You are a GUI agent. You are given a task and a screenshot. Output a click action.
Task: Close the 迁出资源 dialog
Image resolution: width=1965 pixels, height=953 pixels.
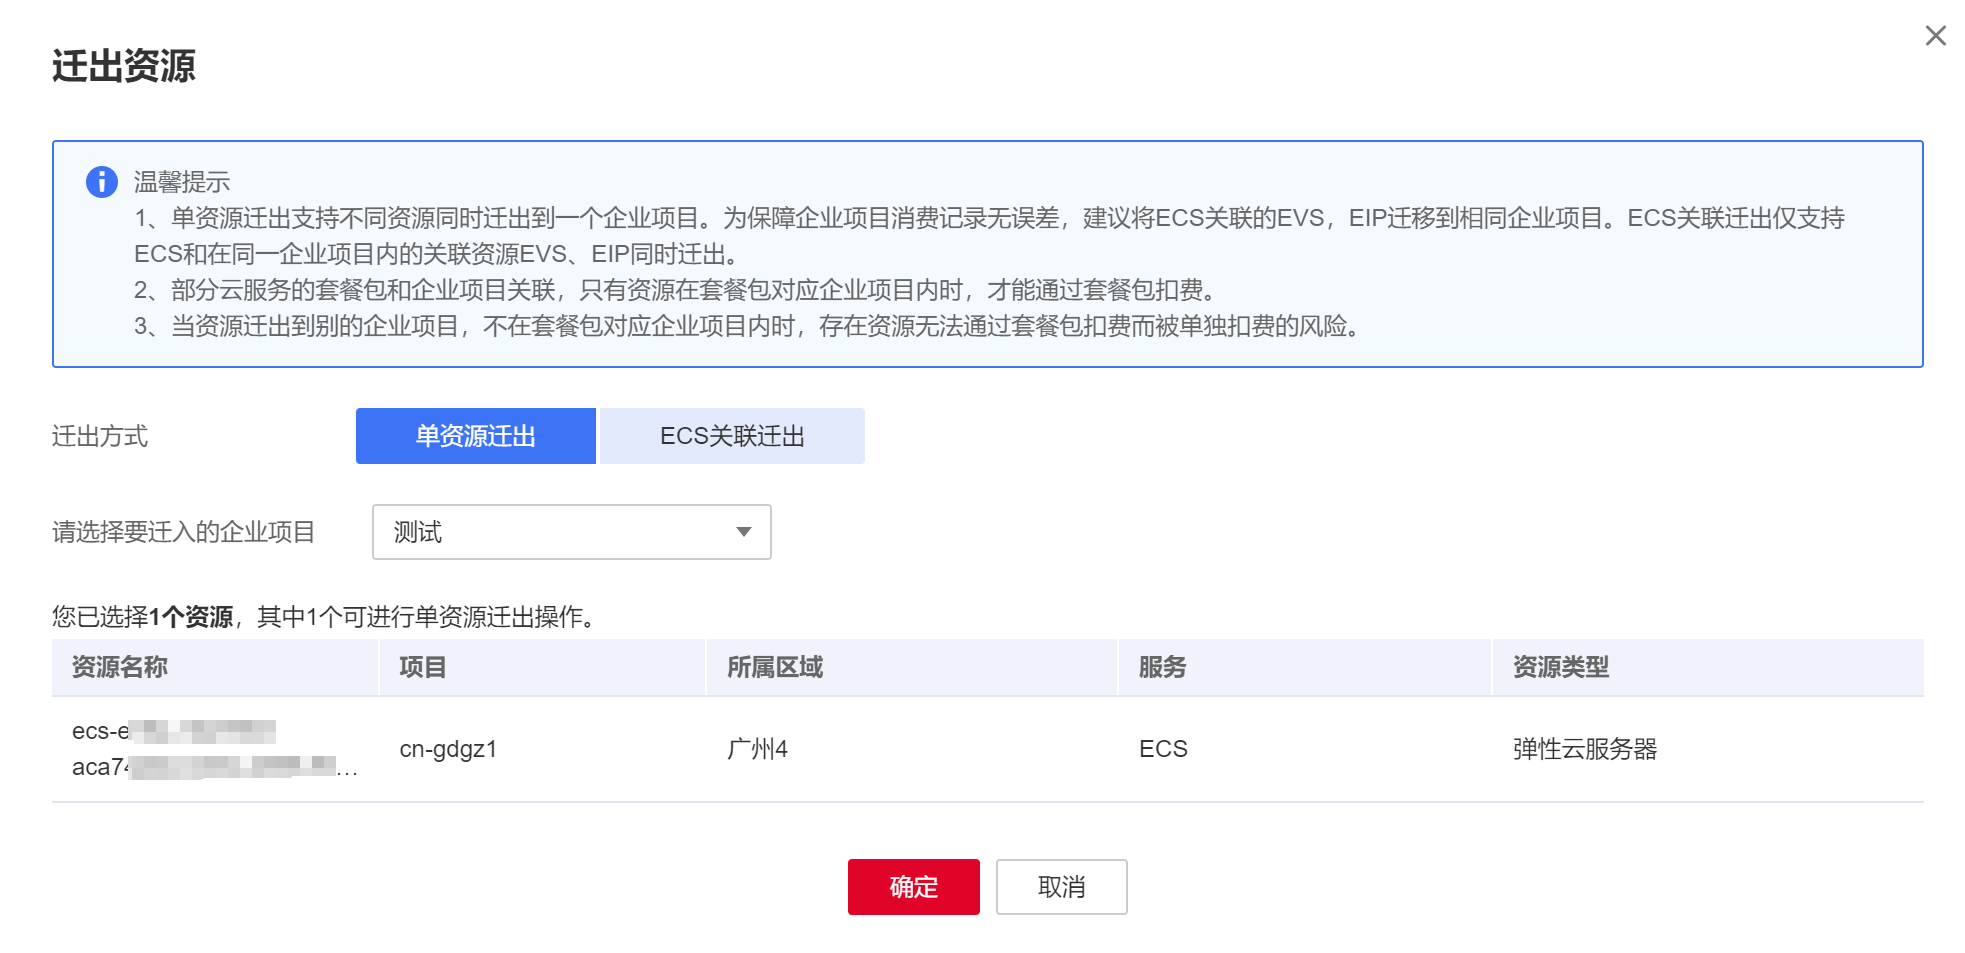coord(1935,36)
